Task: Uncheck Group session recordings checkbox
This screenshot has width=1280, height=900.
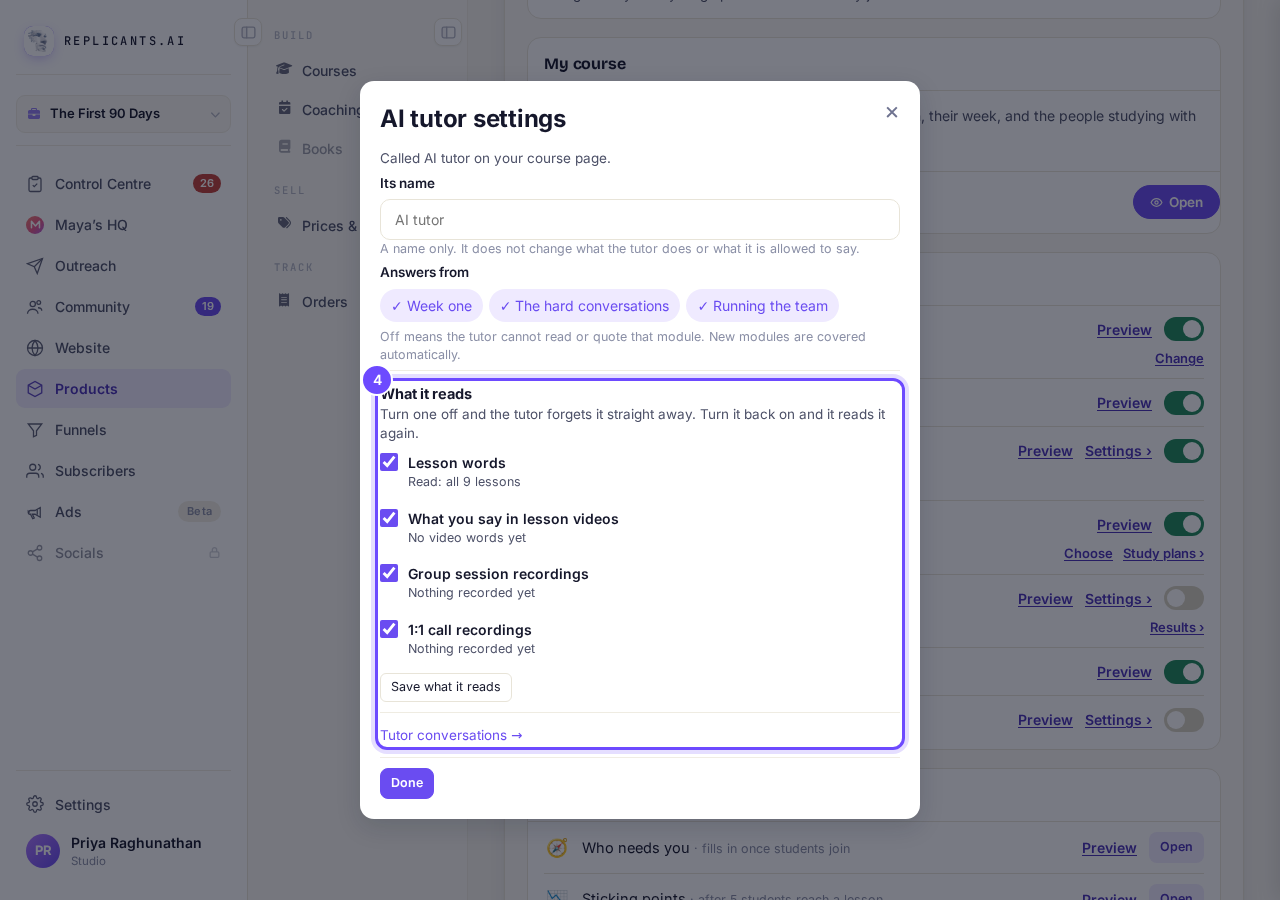Action: (389, 573)
